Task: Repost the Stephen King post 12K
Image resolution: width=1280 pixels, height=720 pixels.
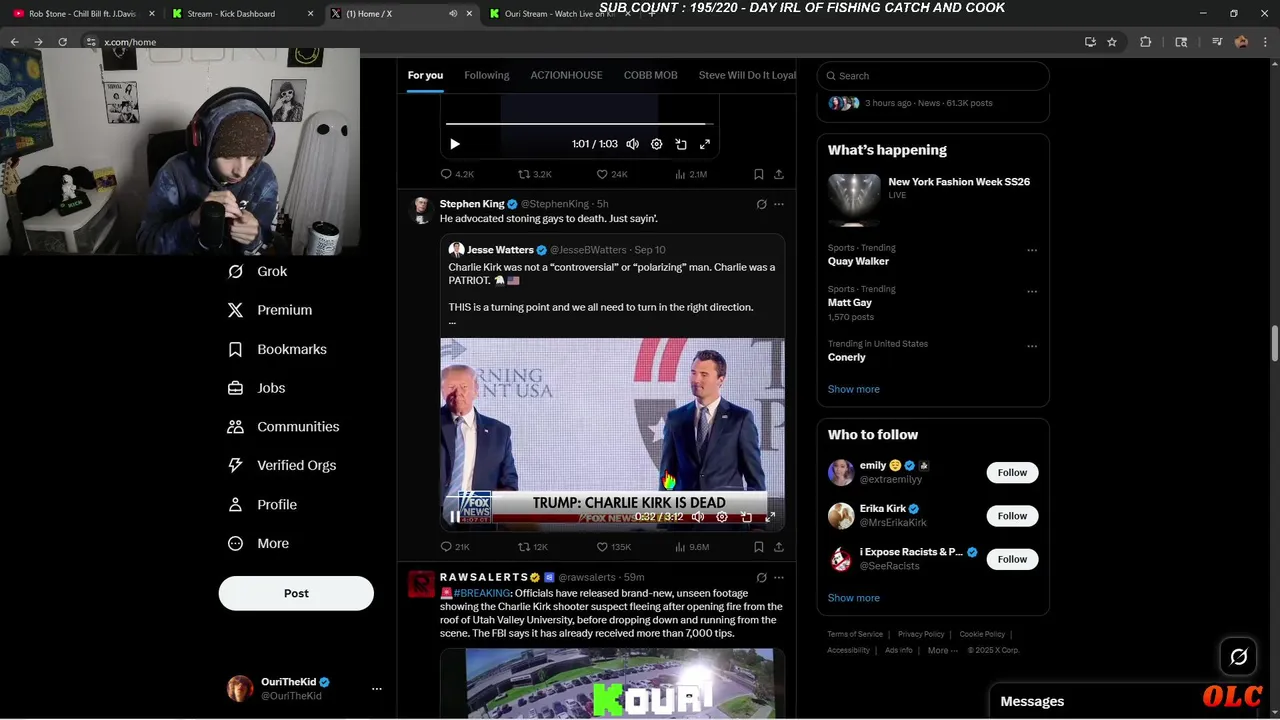Action: pyautogui.click(x=533, y=547)
